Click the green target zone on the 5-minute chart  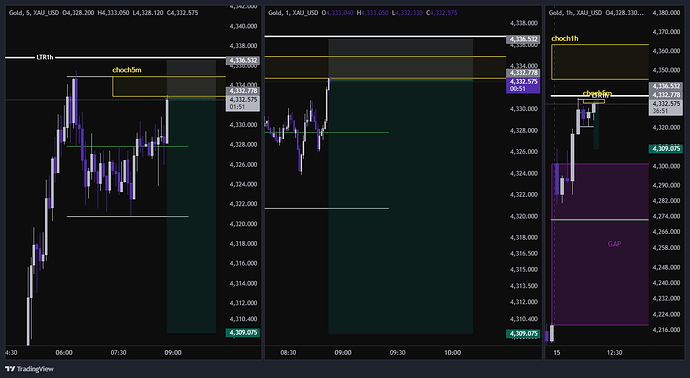click(191, 216)
